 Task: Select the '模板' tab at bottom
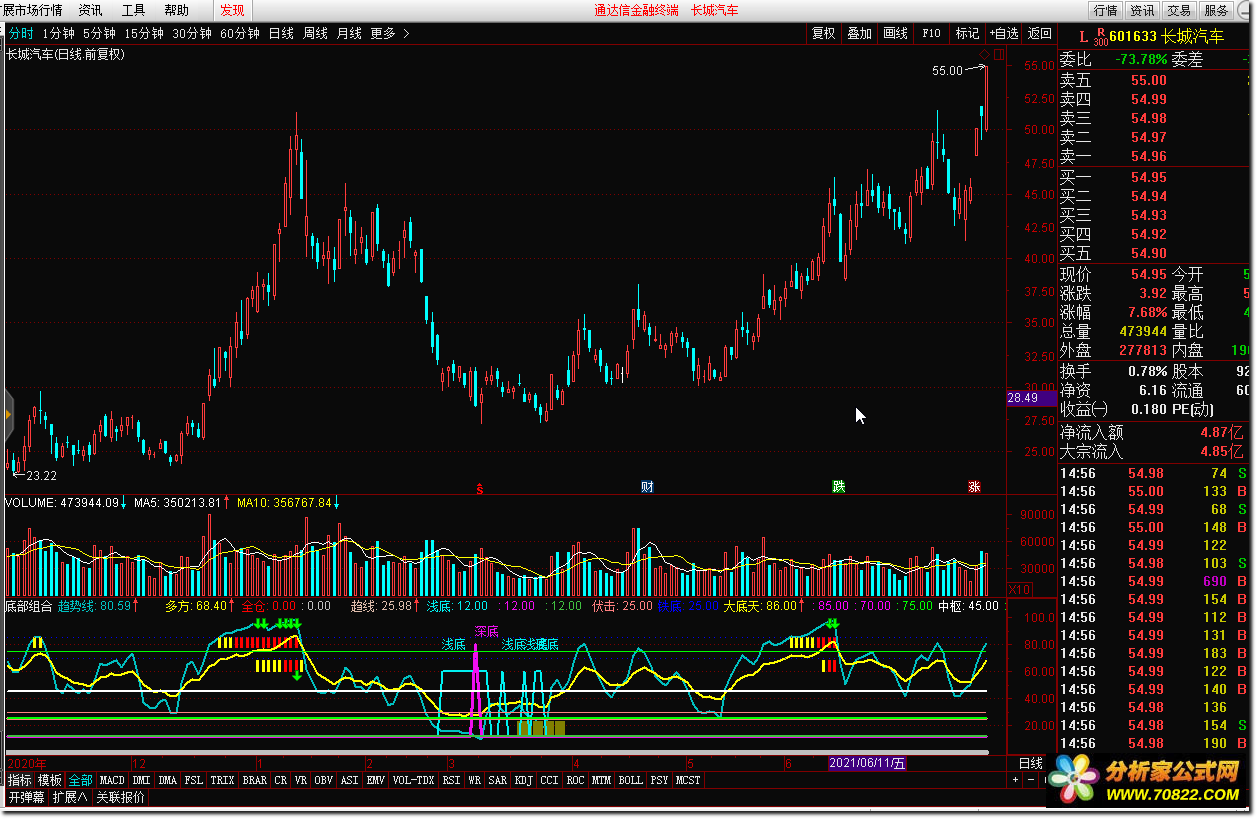point(51,780)
